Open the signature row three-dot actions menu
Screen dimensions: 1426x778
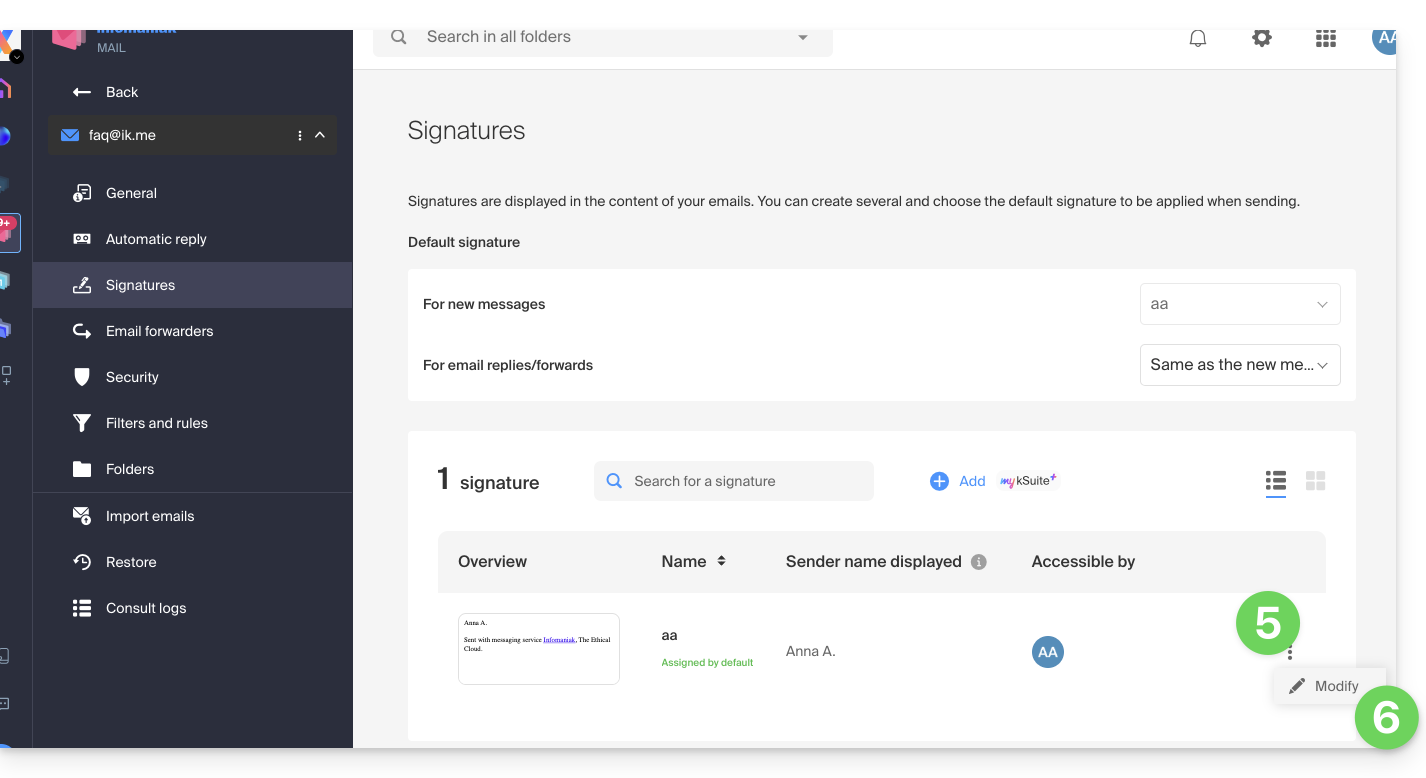[x=1290, y=654]
